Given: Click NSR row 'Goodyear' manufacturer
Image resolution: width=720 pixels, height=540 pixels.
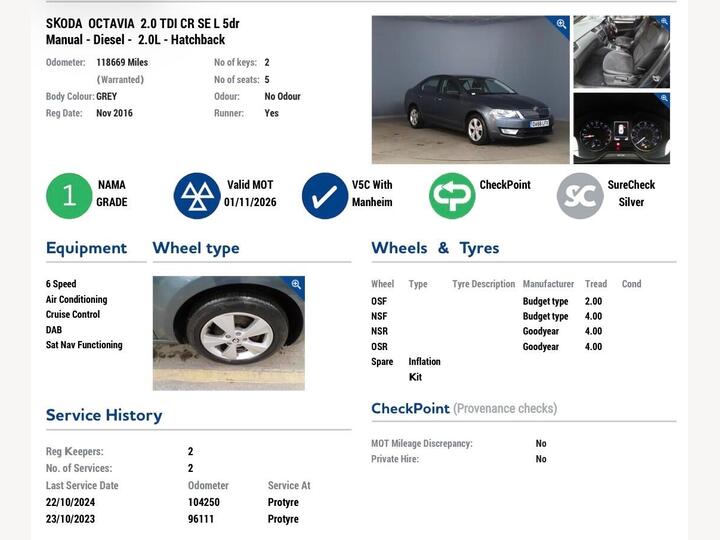Looking at the screenshot, I should pyautogui.click(x=541, y=332).
